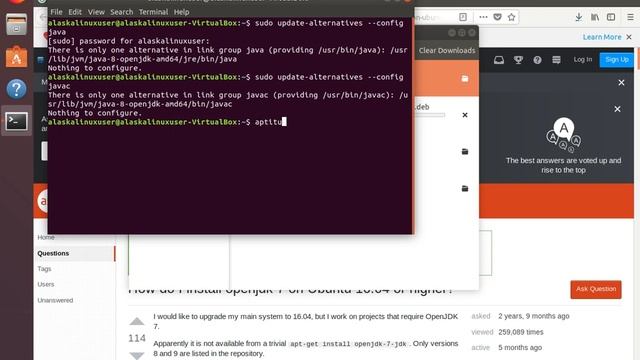This screenshot has height=360, width=640.
Task: Click inline code apt-get install openjdk-7-jdk
Action: point(348,344)
